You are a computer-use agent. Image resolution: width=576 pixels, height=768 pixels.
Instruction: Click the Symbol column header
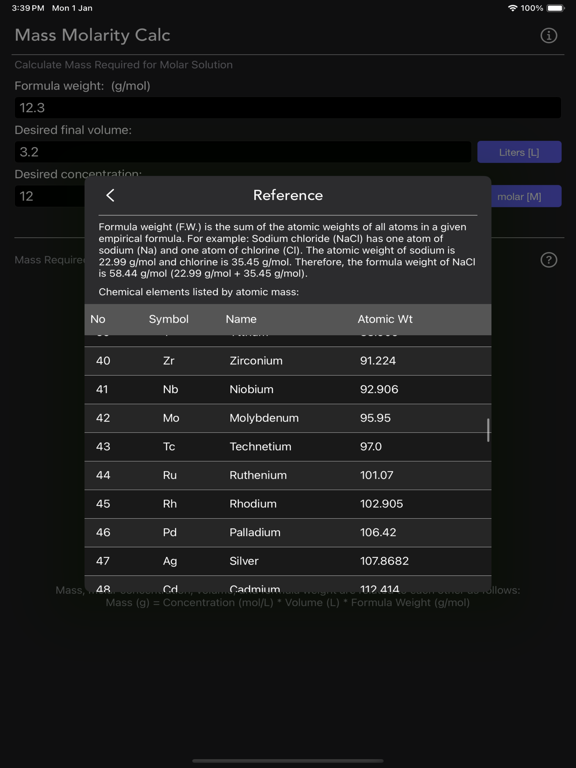point(168,319)
